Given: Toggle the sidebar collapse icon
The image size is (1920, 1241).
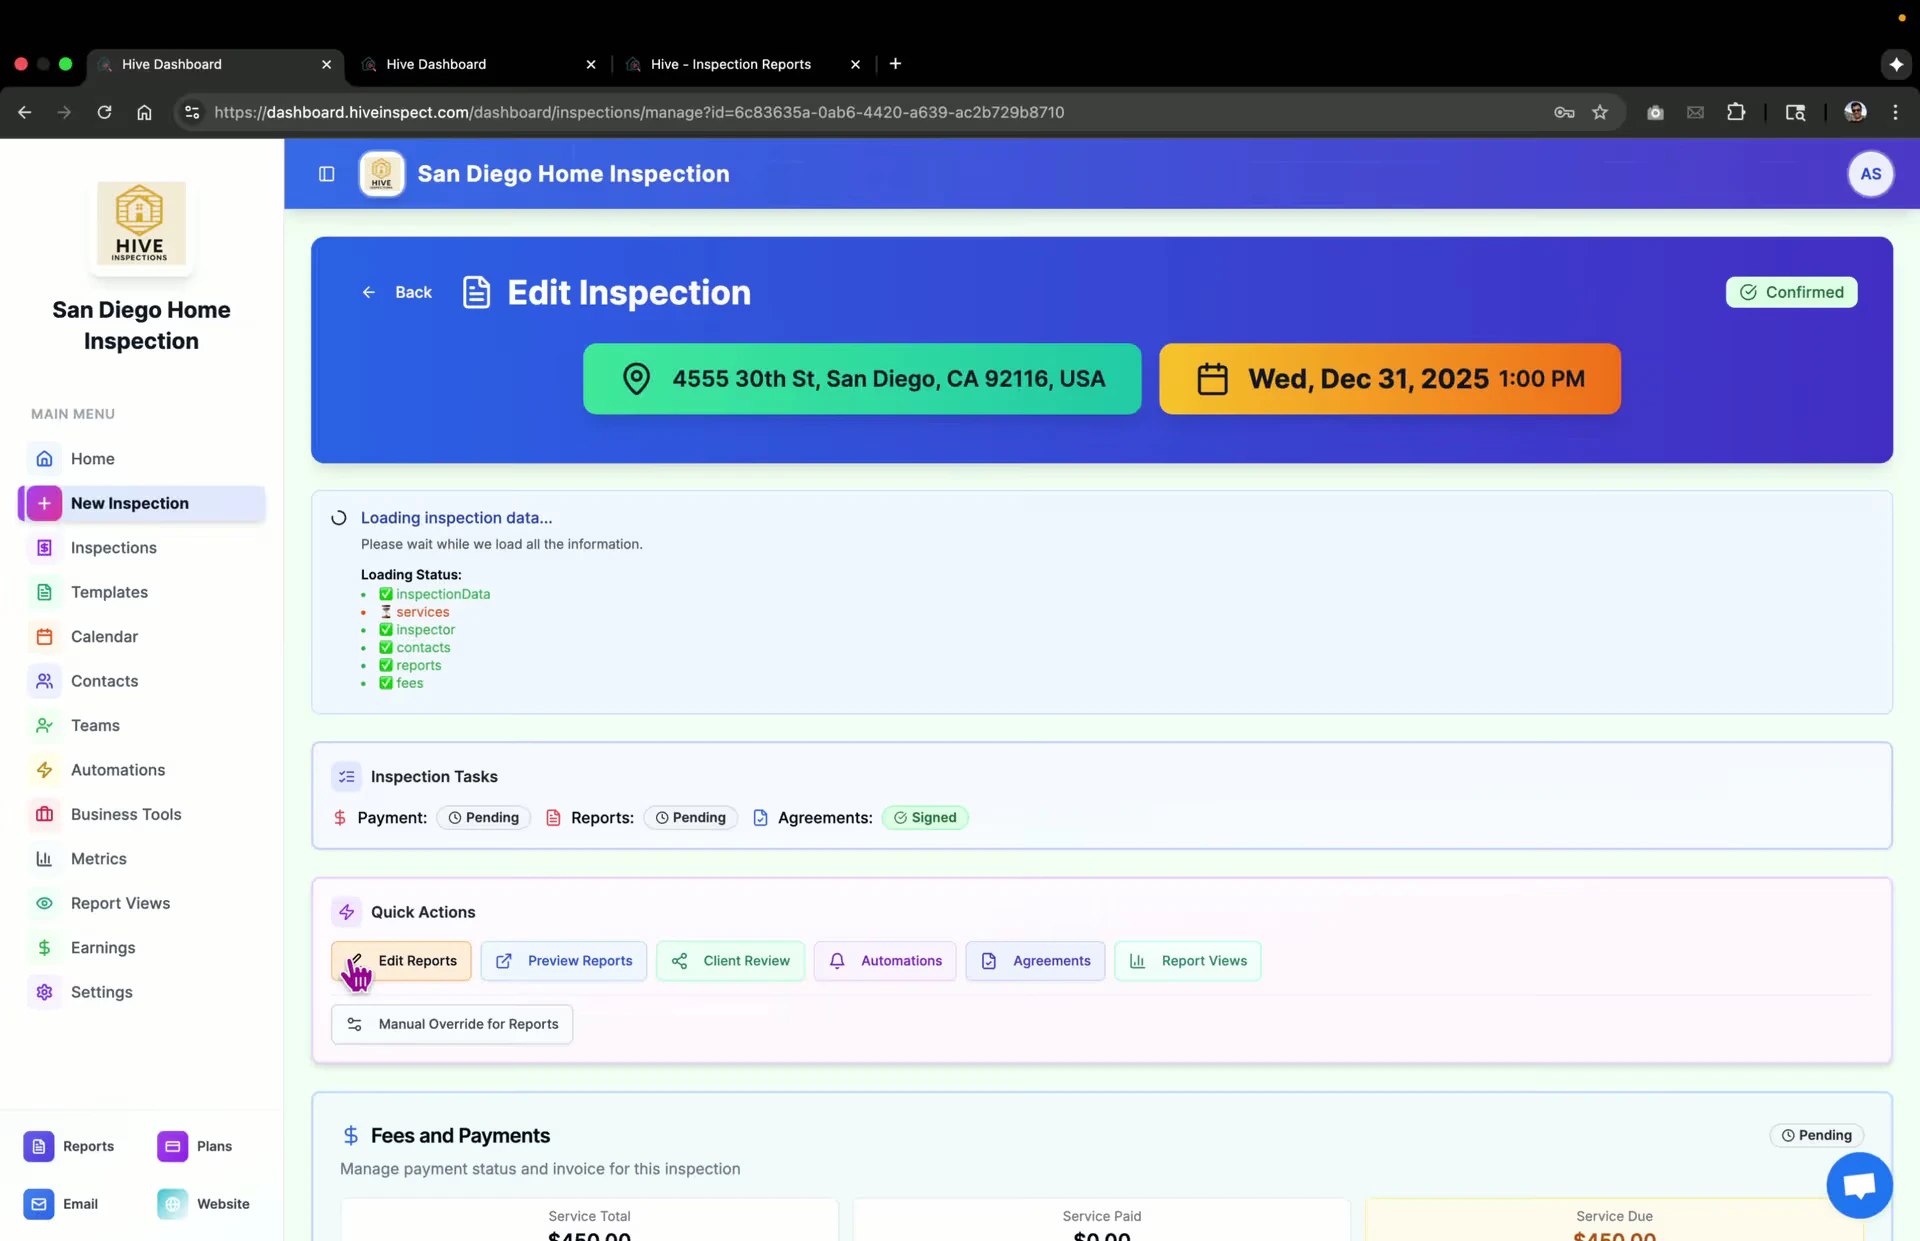Looking at the screenshot, I should click(x=326, y=174).
